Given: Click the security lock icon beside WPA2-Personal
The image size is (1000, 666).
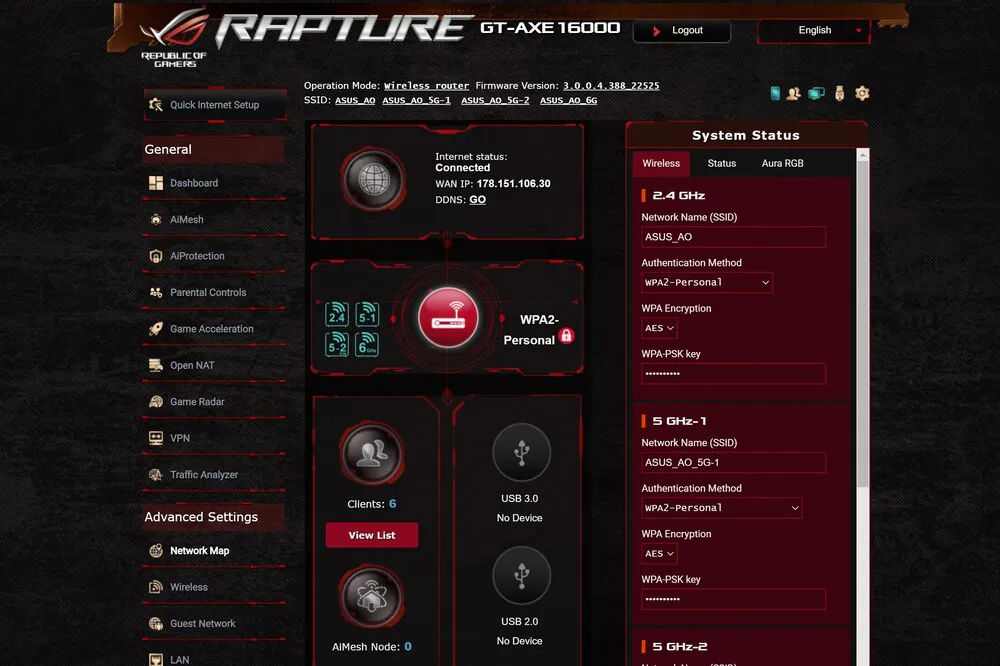Looking at the screenshot, I should (x=566, y=336).
